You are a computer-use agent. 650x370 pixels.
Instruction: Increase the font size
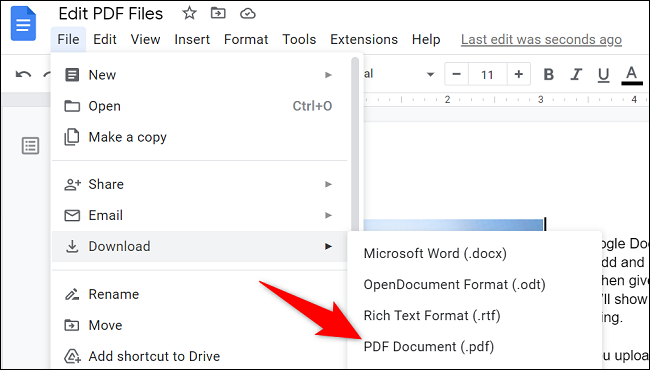tap(519, 74)
